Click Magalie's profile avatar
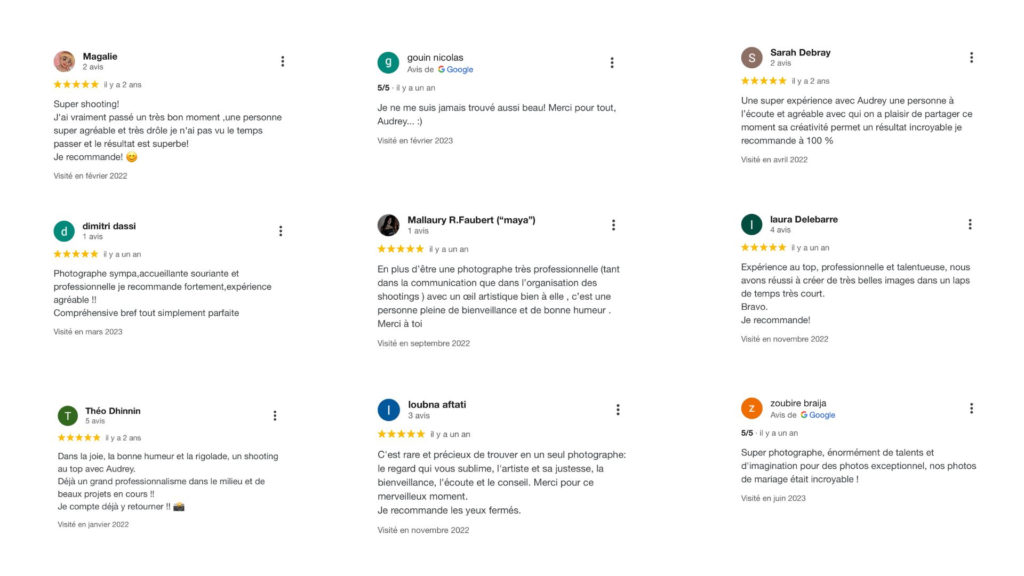 (64, 61)
